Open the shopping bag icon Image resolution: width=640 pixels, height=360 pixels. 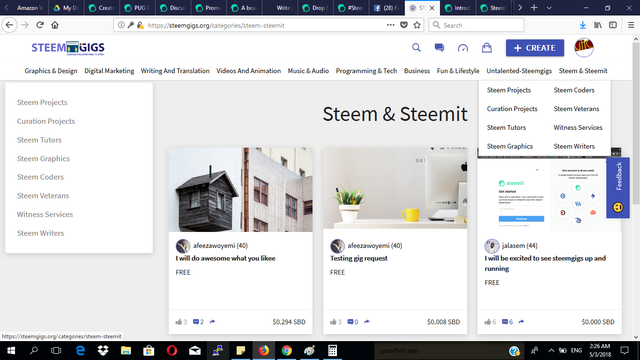[487, 48]
